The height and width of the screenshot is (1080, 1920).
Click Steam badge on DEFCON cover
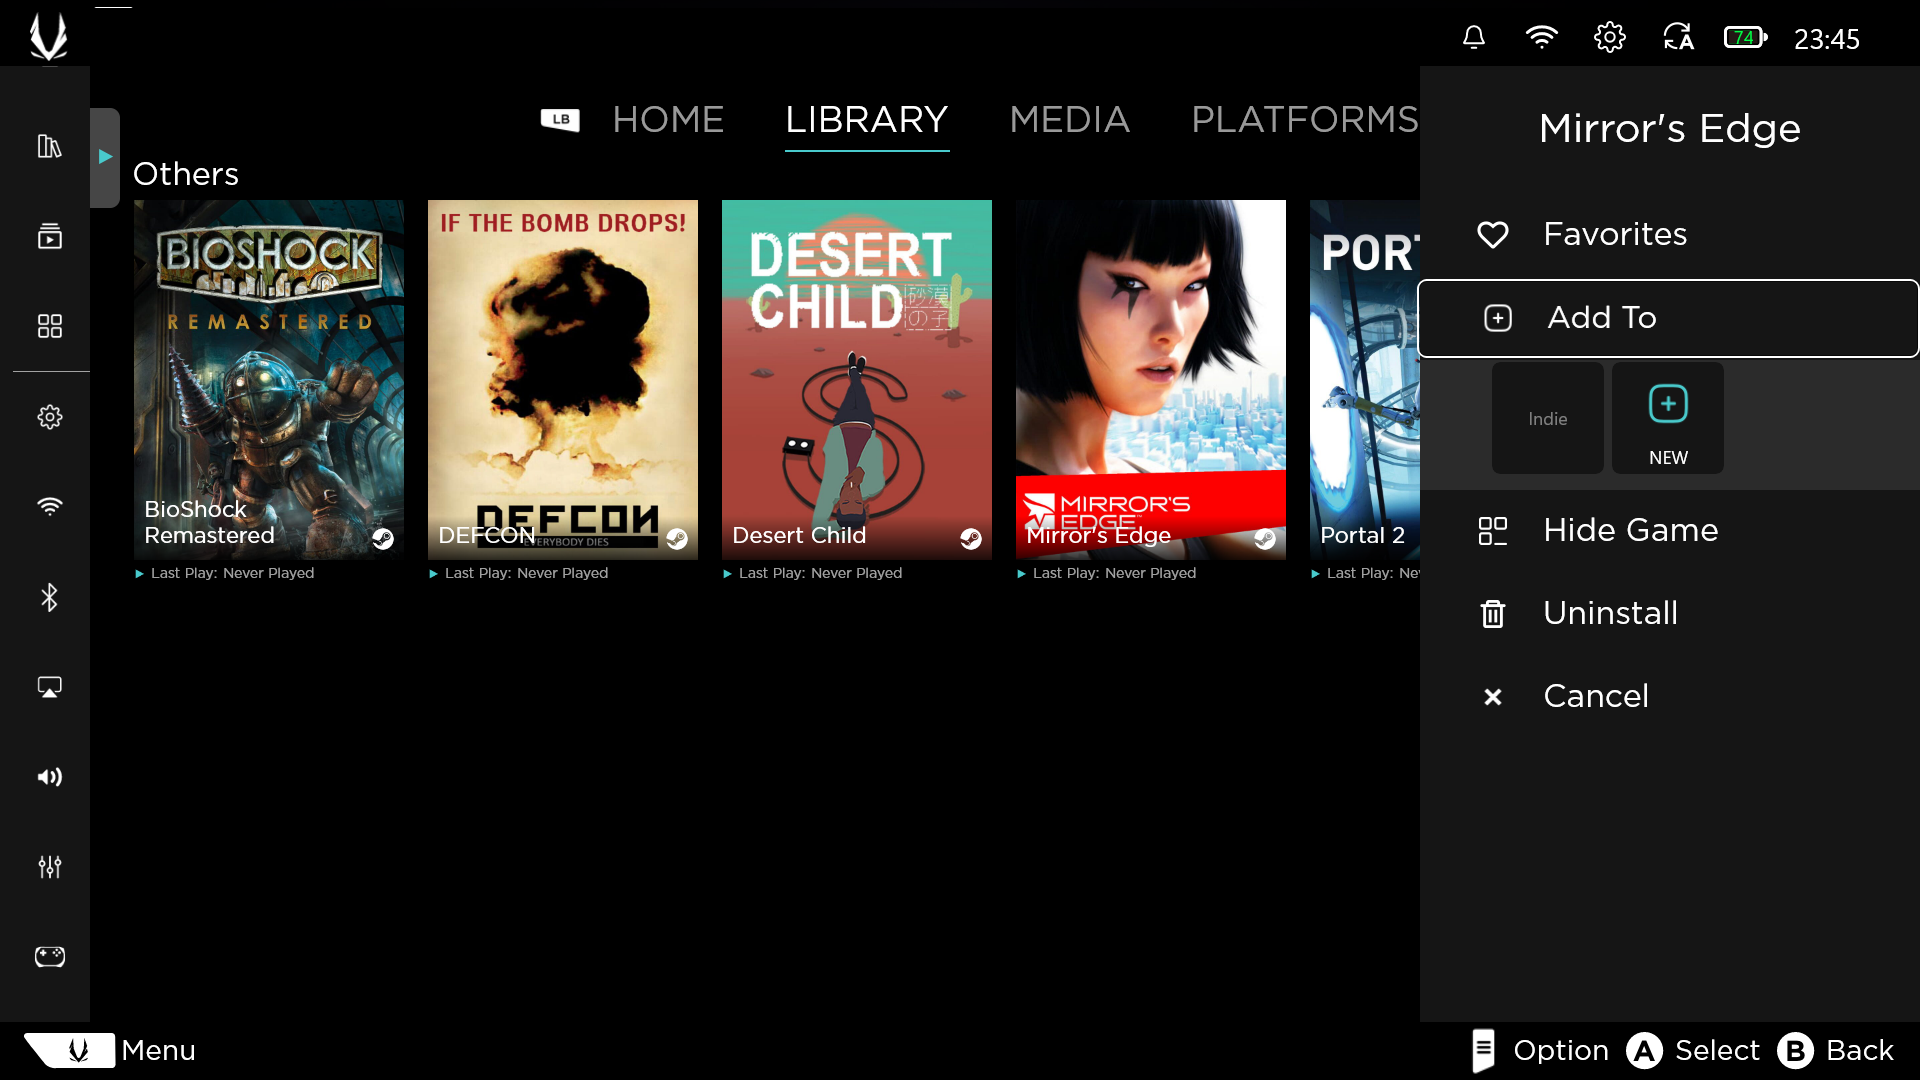click(x=677, y=539)
